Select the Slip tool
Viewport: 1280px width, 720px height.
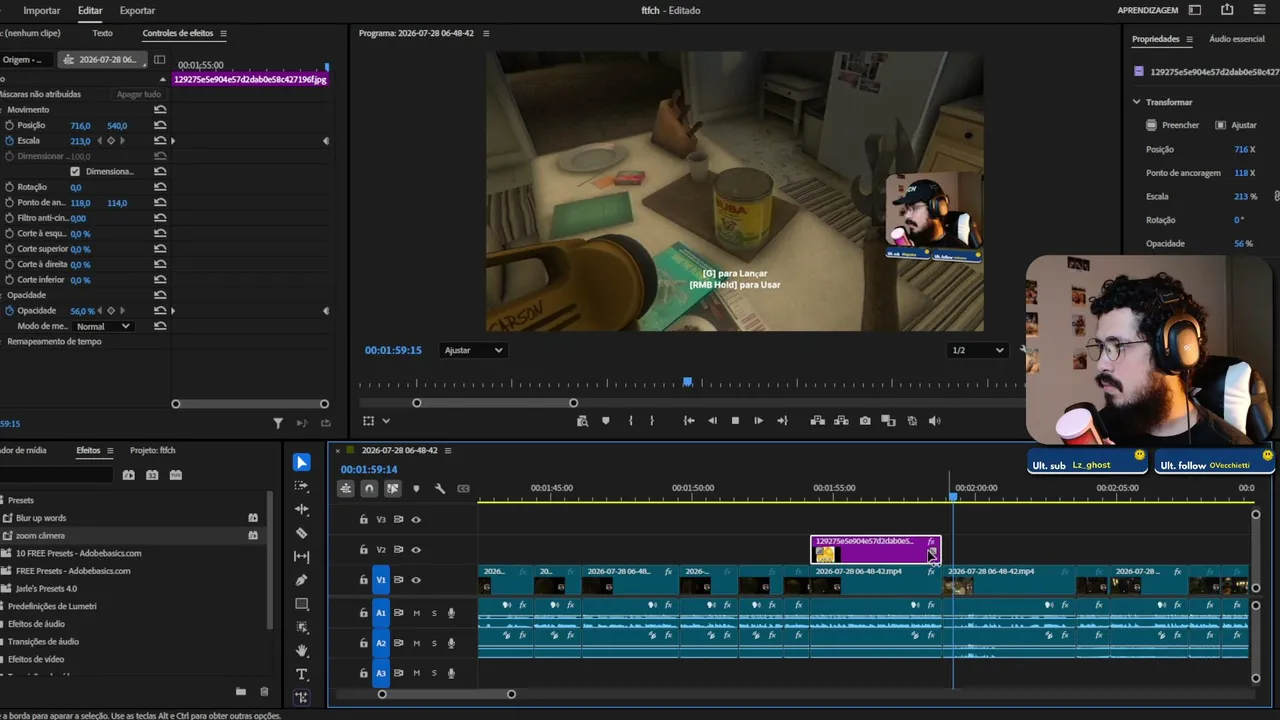tap(302, 556)
